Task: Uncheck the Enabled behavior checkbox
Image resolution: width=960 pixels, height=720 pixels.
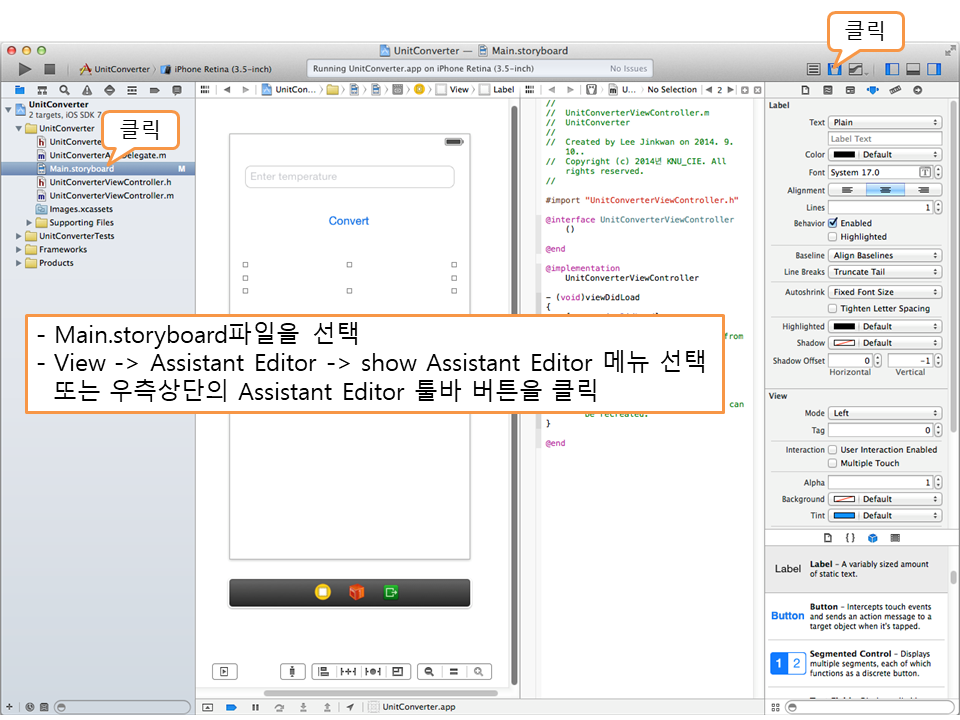Action: [832, 223]
